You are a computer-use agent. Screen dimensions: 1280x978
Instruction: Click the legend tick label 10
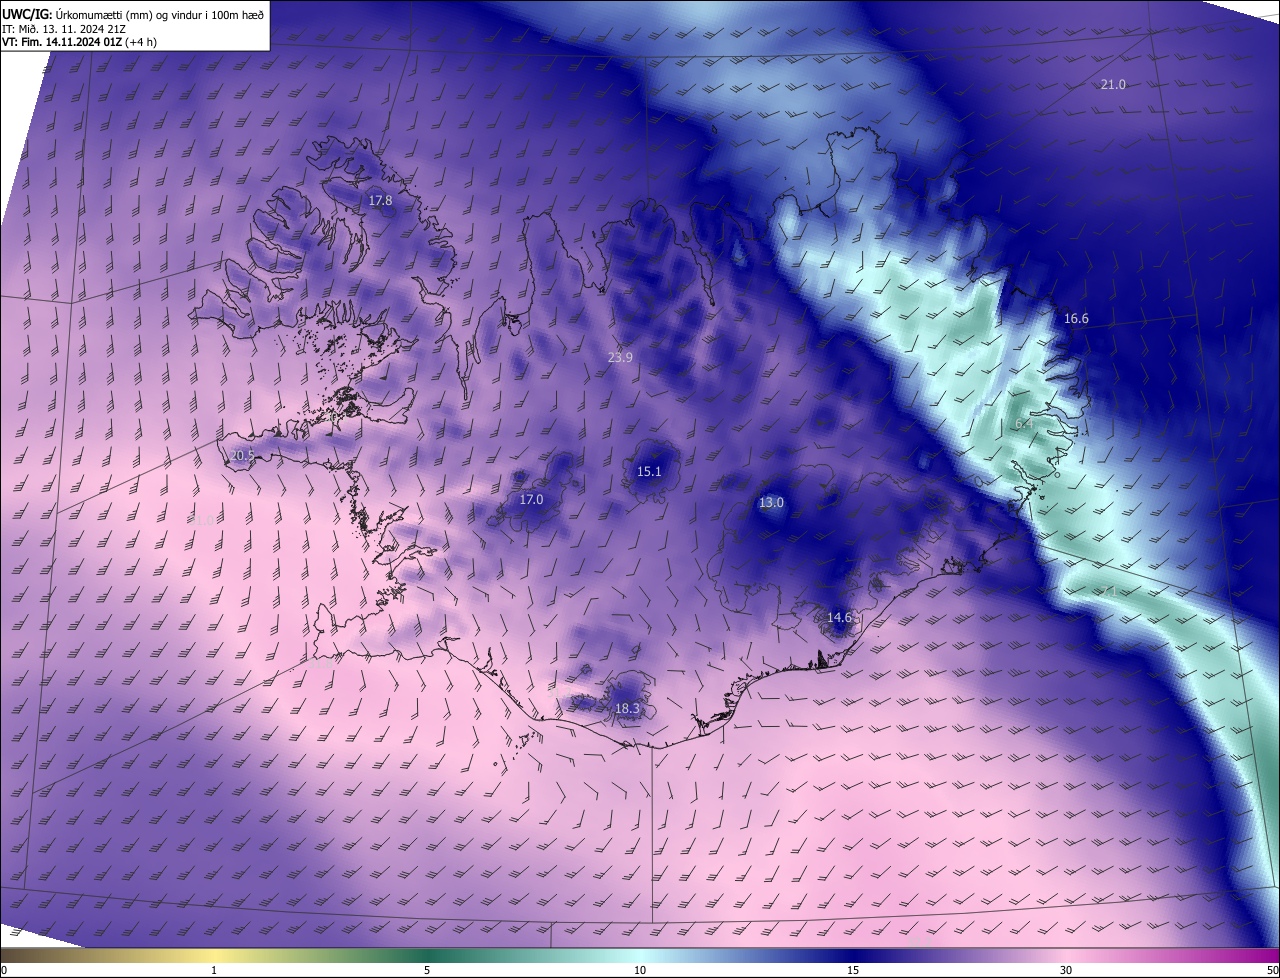coord(640,970)
